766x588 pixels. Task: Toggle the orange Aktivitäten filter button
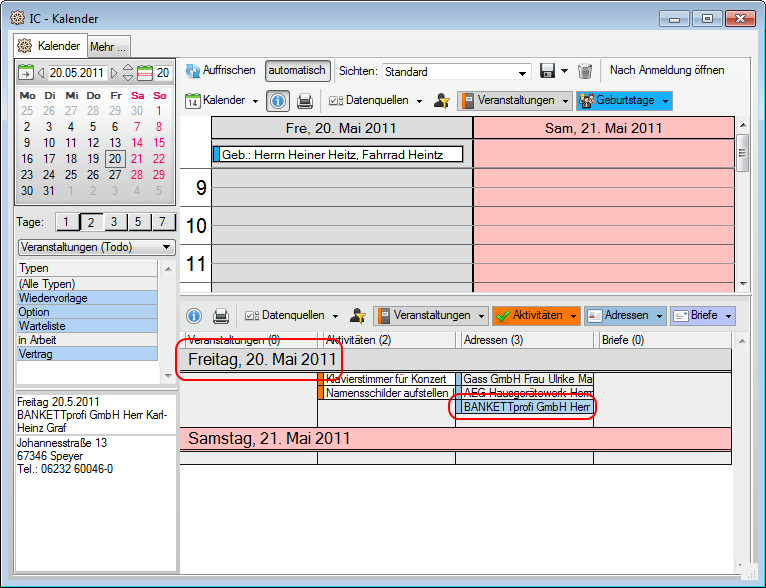(536, 316)
